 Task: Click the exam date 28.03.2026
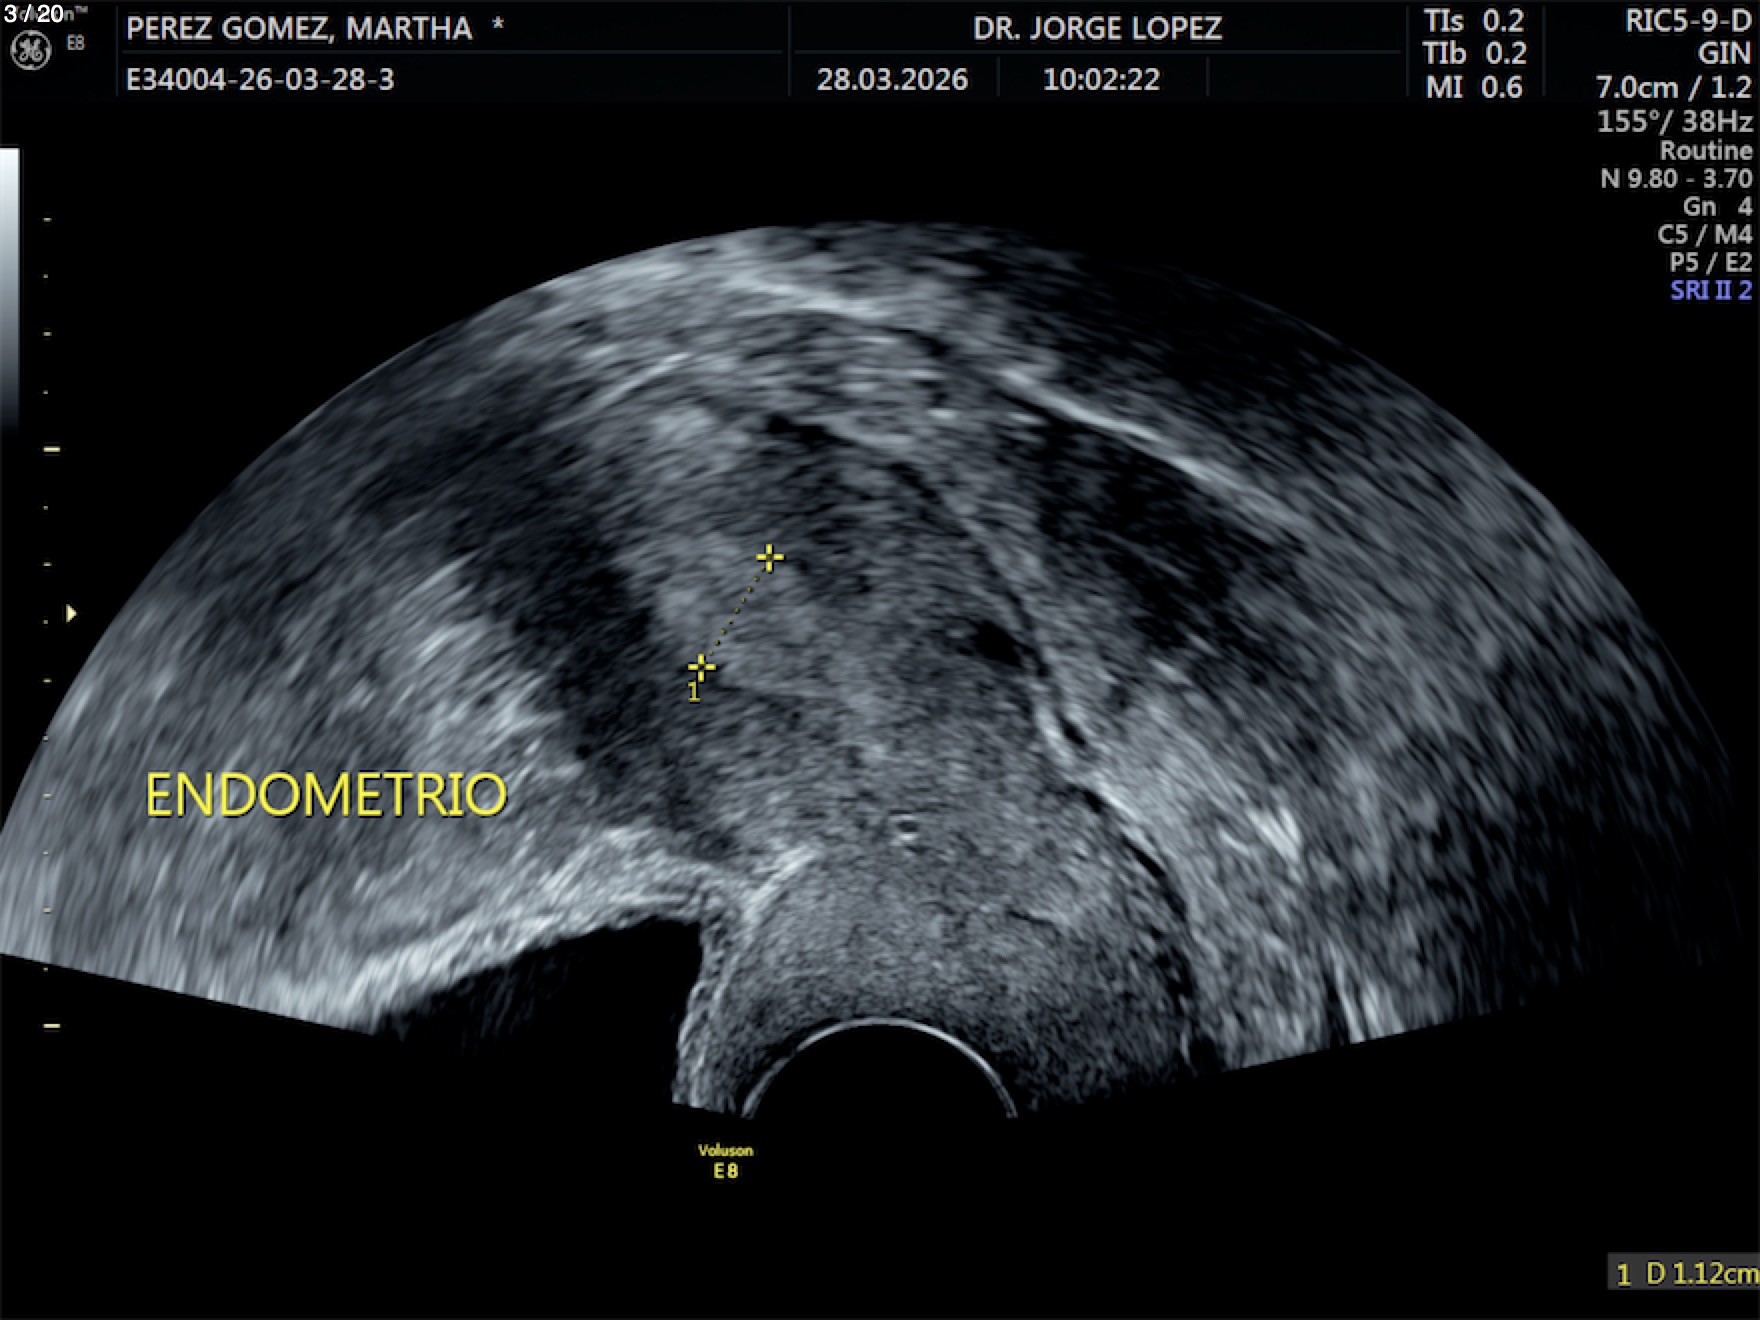tap(892, 80)
